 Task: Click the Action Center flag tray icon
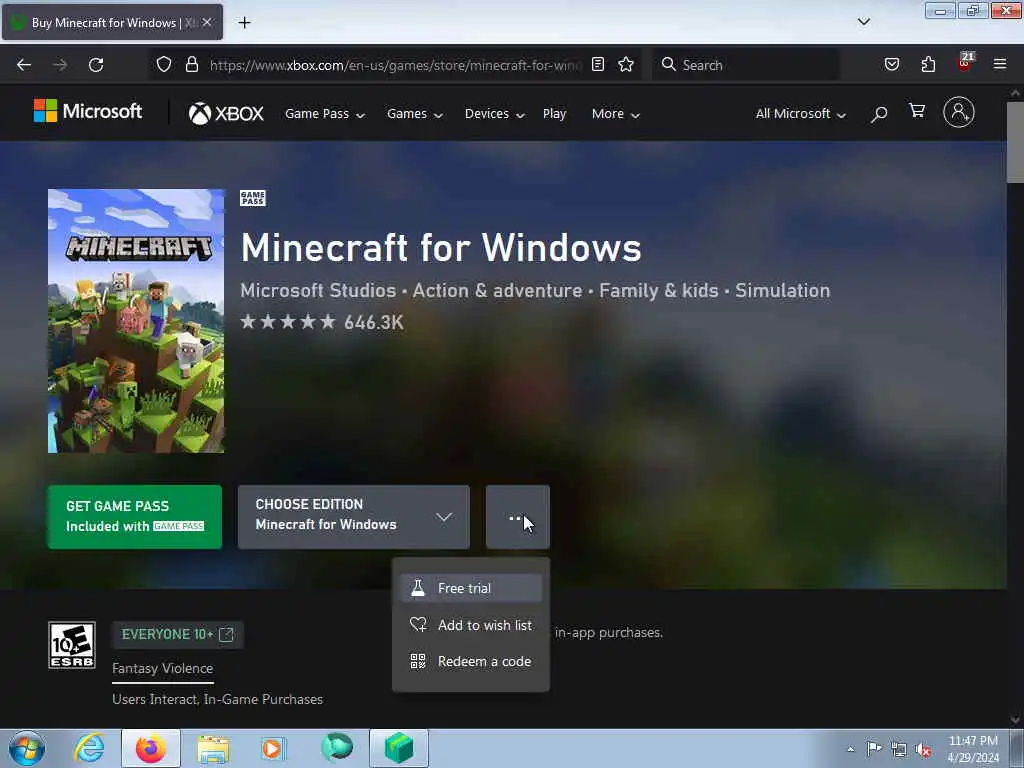(874, 748)
